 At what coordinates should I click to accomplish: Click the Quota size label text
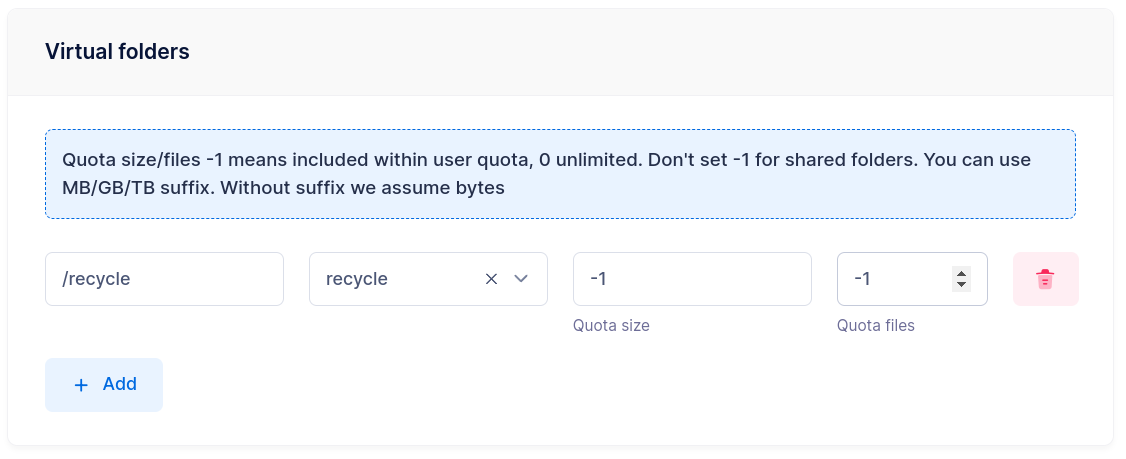coord(611,325)
